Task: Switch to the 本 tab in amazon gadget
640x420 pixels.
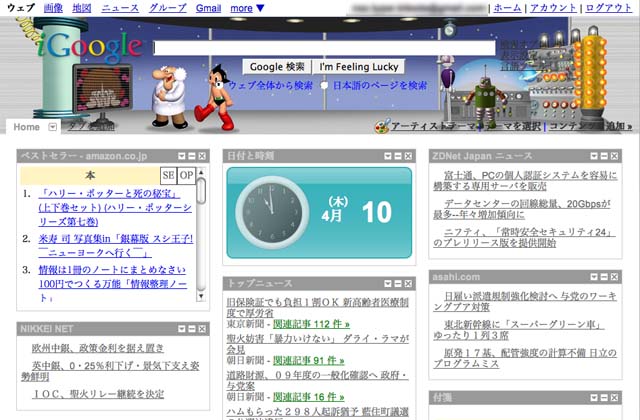Action: coord(90,176)
